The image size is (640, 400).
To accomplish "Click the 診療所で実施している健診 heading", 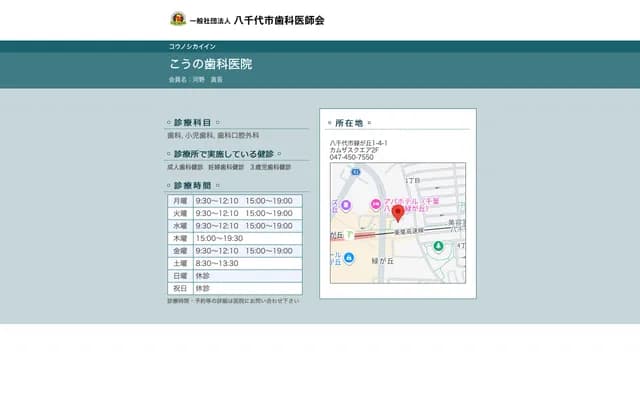I will click(224, 154).
